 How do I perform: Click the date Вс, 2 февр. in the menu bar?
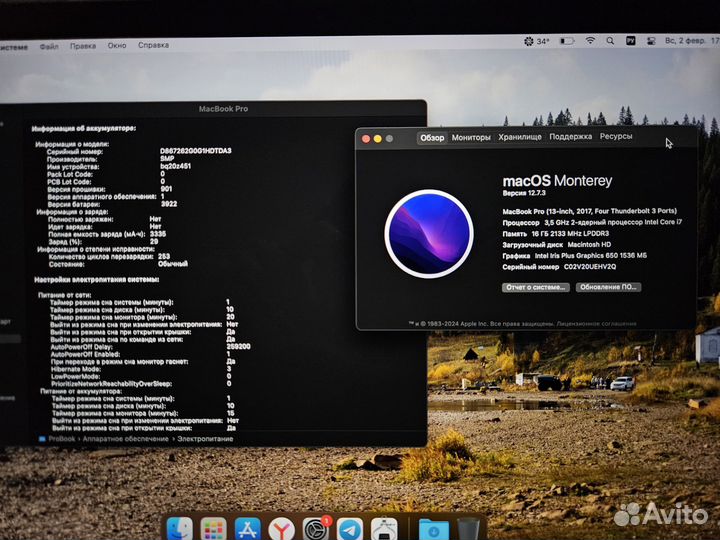point(685,40)
